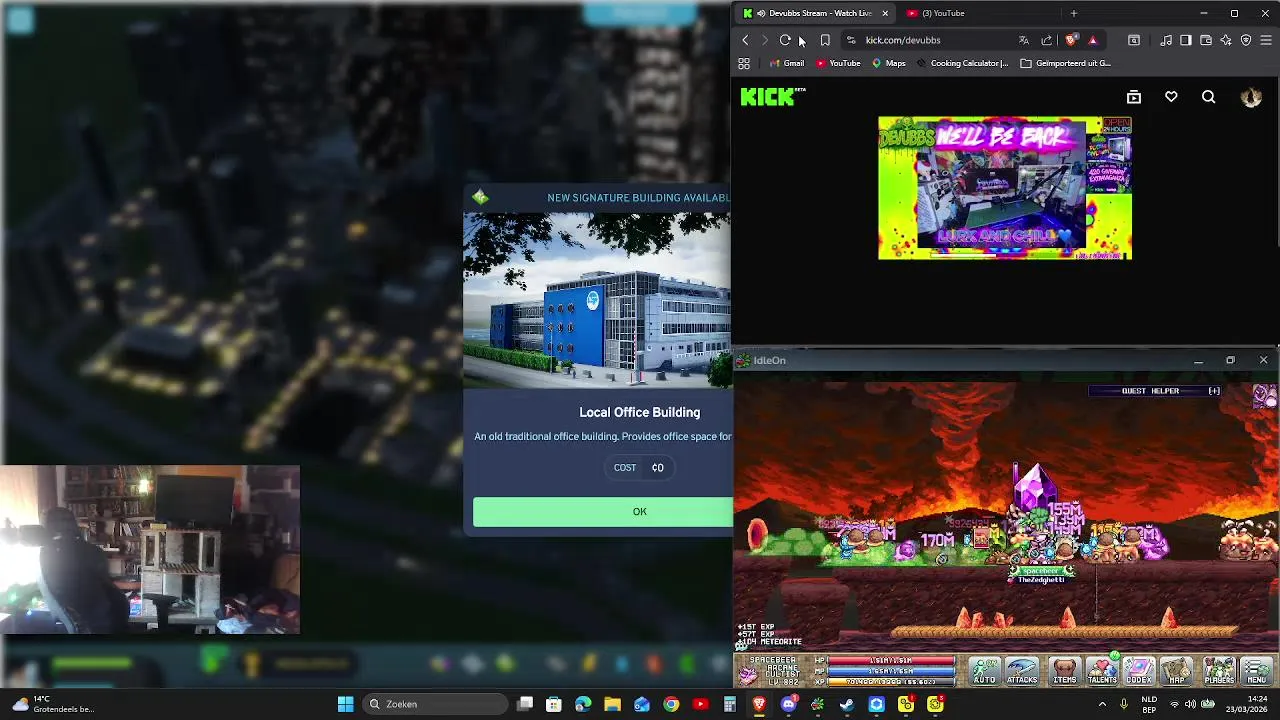This screenshot has height=720, width=1280.
Task: Toggle the browser sidebar panel icon
Action: pyautogui.click(x=1186, y=40)
